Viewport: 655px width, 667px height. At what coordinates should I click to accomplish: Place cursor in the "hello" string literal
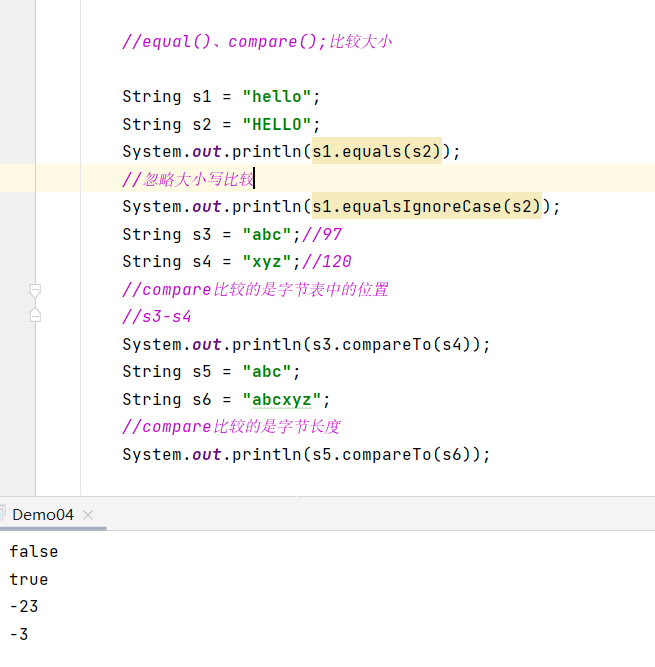[x=278, y=97]
